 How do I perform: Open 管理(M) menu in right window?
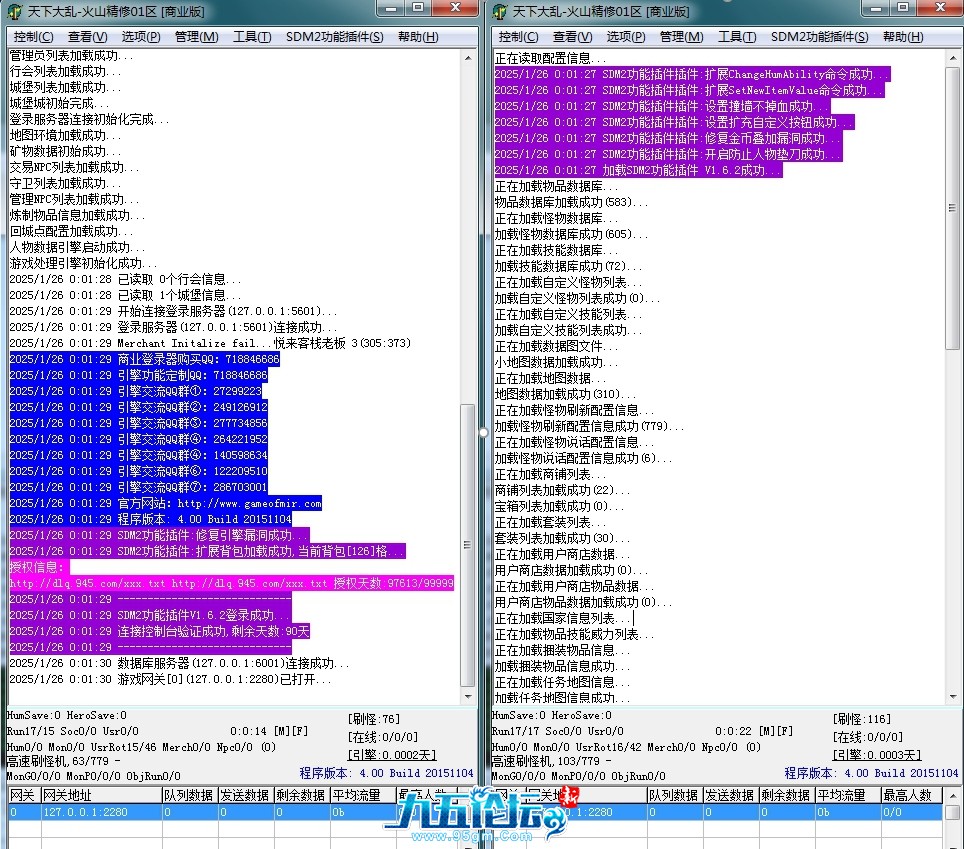[681, 37]
